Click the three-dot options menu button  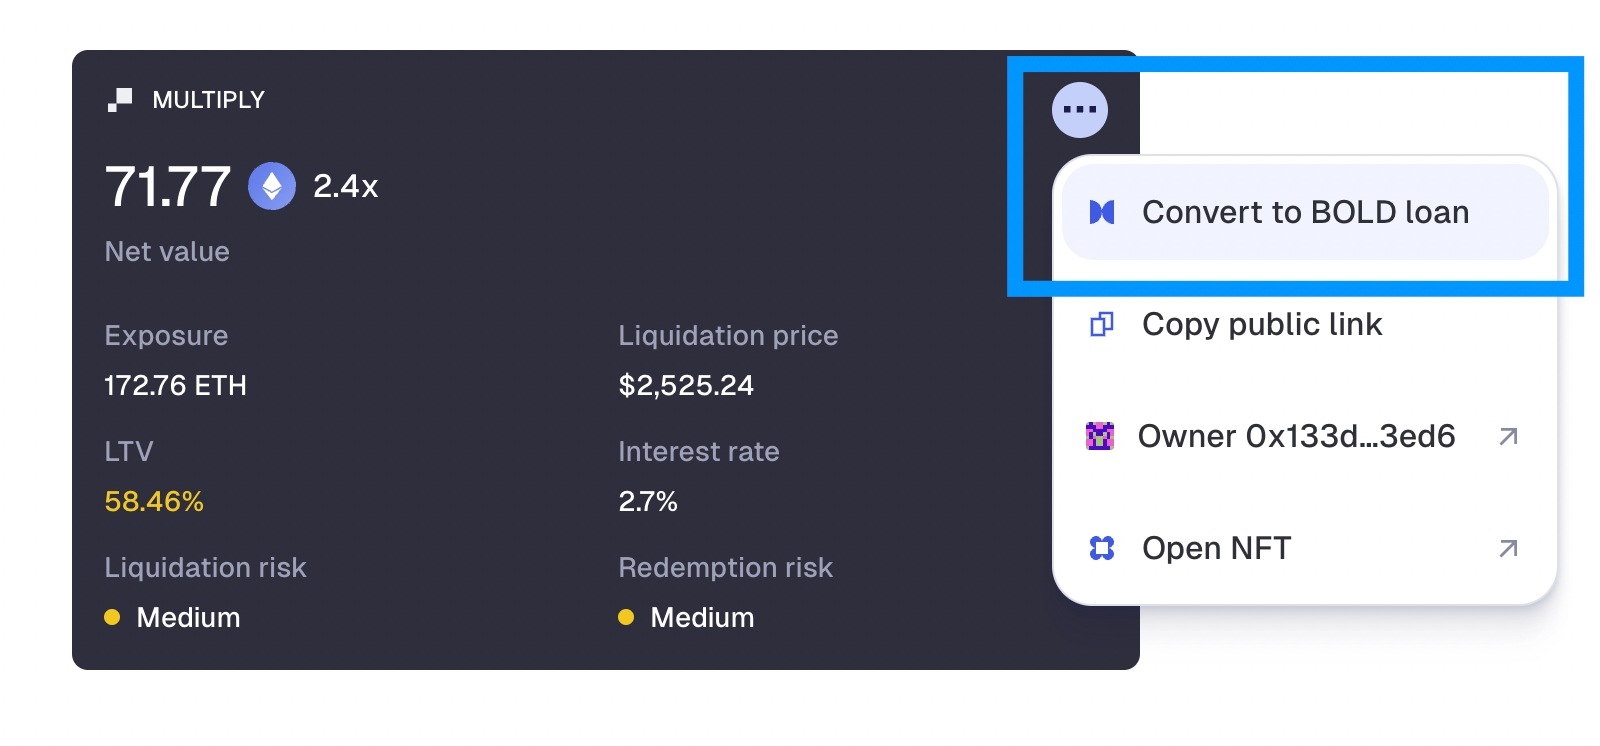pyautogui.click(x=1080, y=109)
